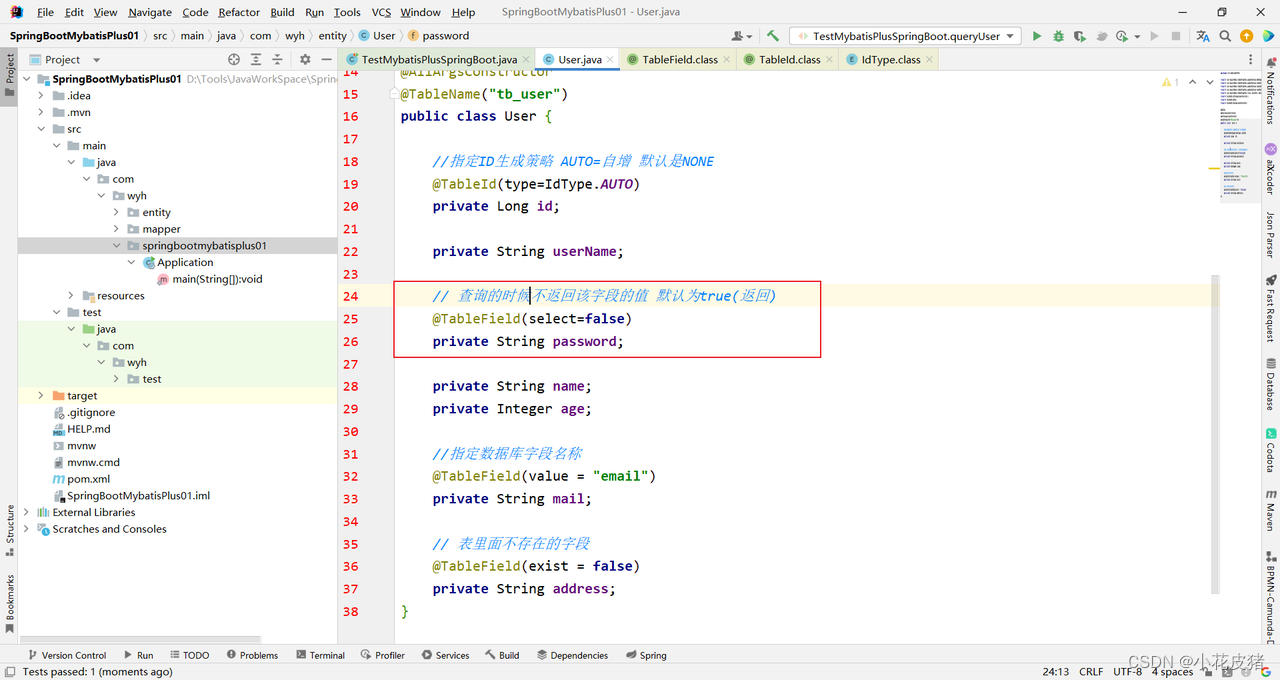Open the Json Parser side panel
Image resolution: width=1280 pixels, height=680 pixels.
click(x=1271, y=234)
